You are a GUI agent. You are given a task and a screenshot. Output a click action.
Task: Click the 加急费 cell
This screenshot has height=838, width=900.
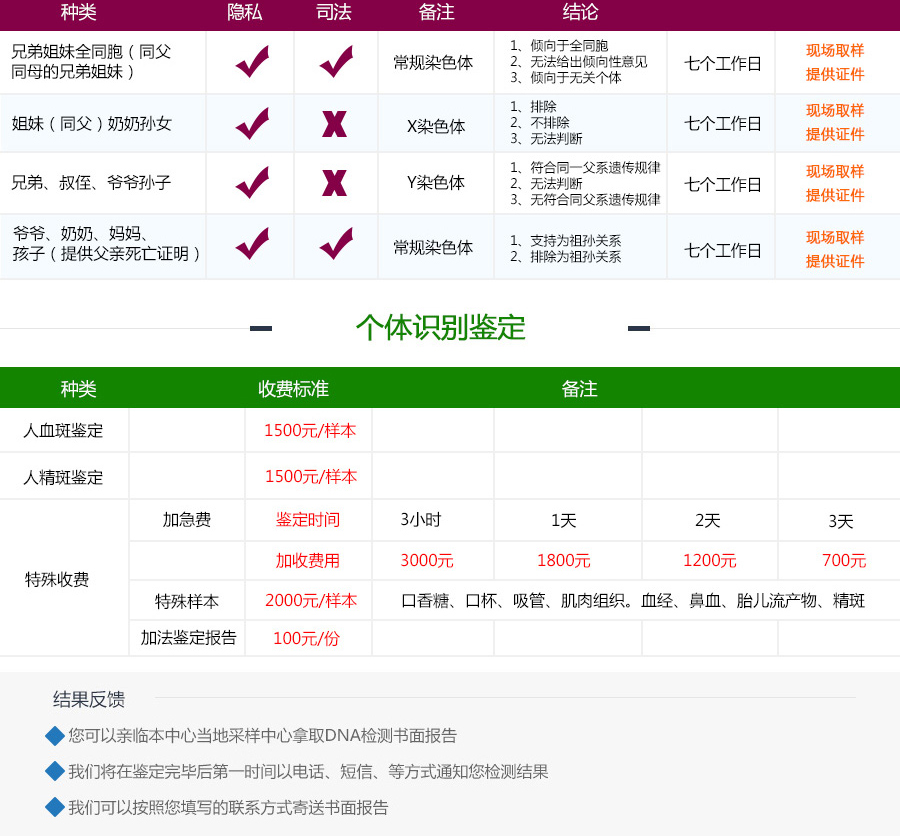click(187, 519)
